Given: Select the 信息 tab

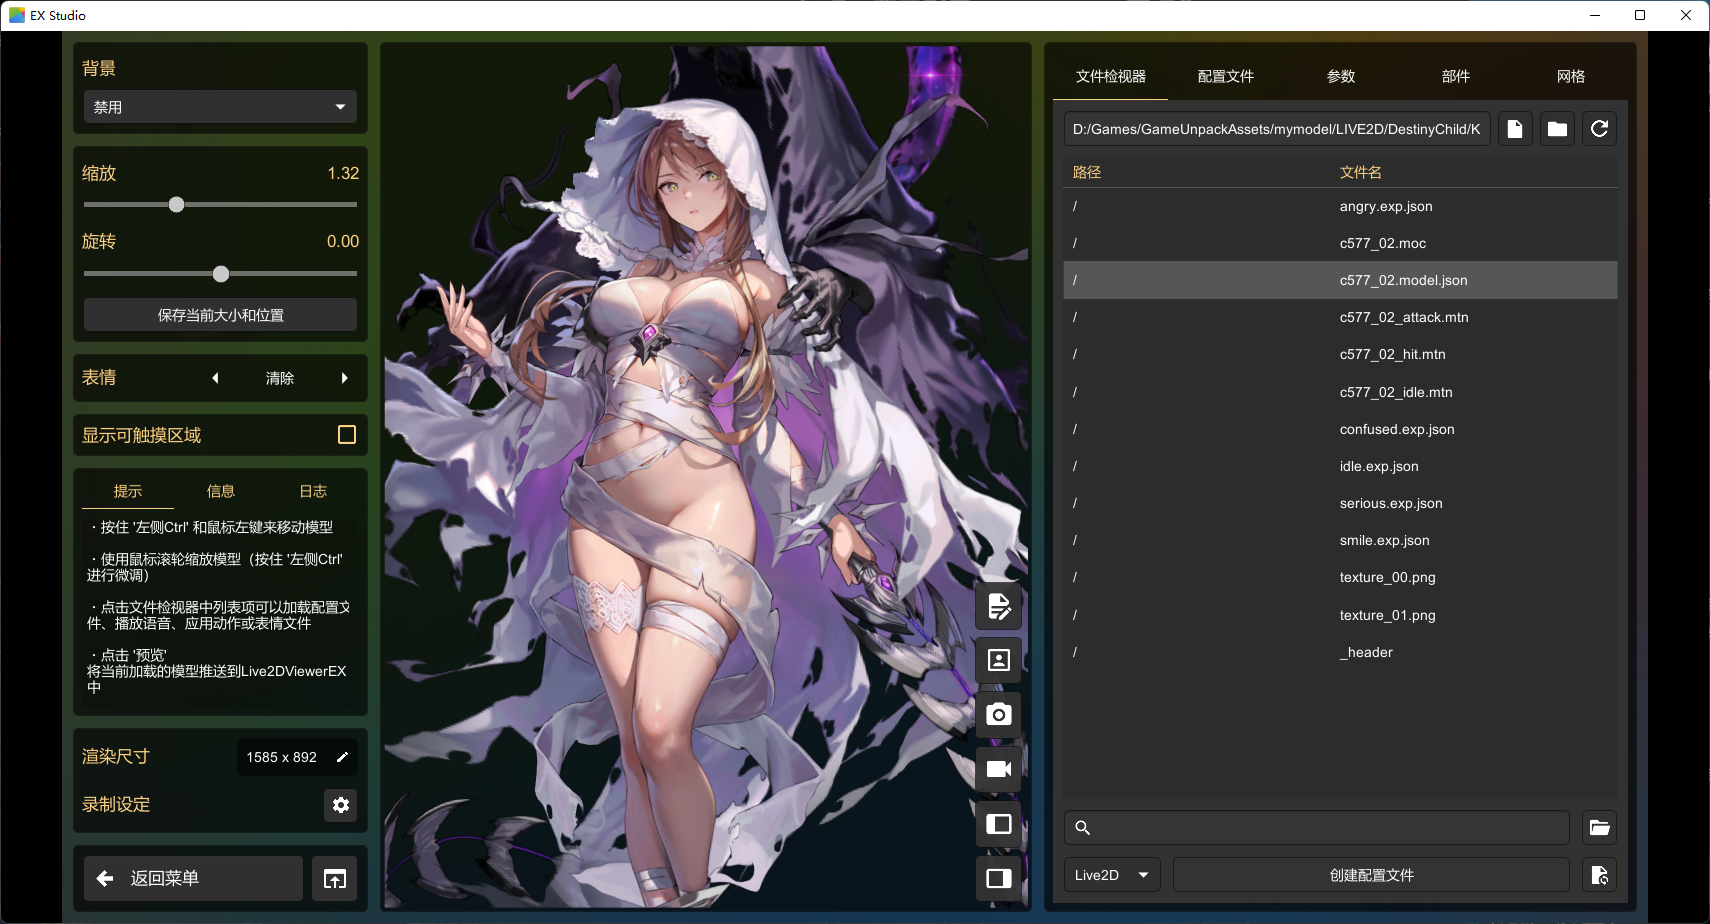Looking at the screenshot, I should click(x=220, y=491).
